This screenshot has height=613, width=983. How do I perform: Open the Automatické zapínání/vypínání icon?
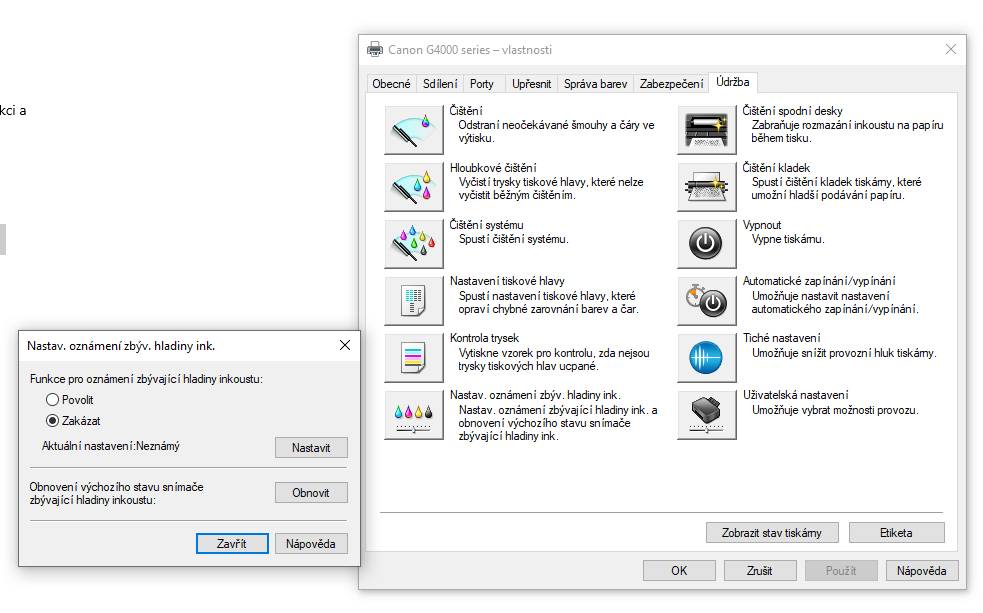tap(707, 301)
